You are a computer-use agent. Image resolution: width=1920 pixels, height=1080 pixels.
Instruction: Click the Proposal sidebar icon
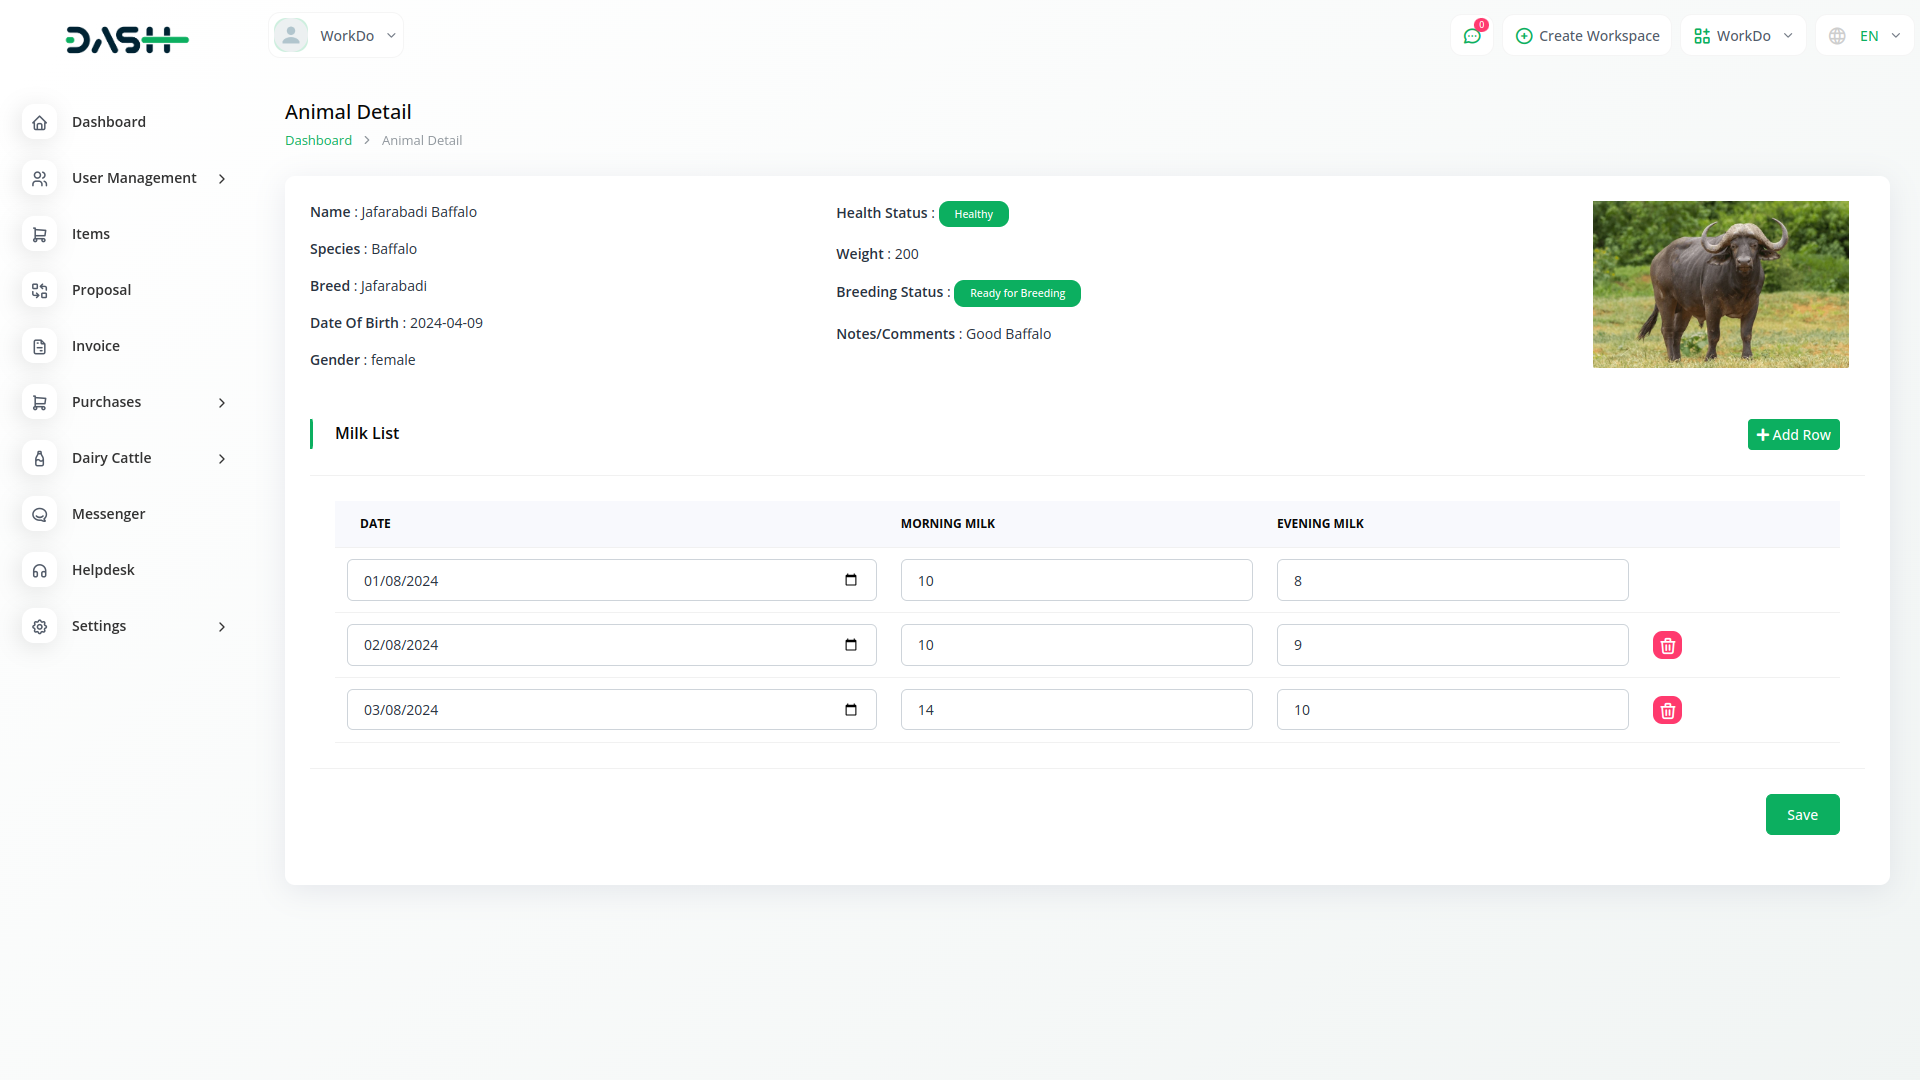40,290
